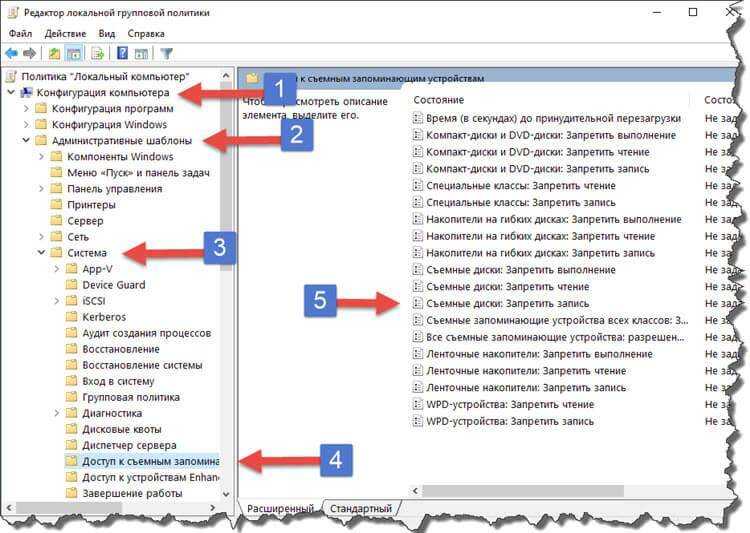The height and width of the screenshot is (533, 750).
Task: Select the Диспетчер сервера folder
Action: click(x=129, y=445)
